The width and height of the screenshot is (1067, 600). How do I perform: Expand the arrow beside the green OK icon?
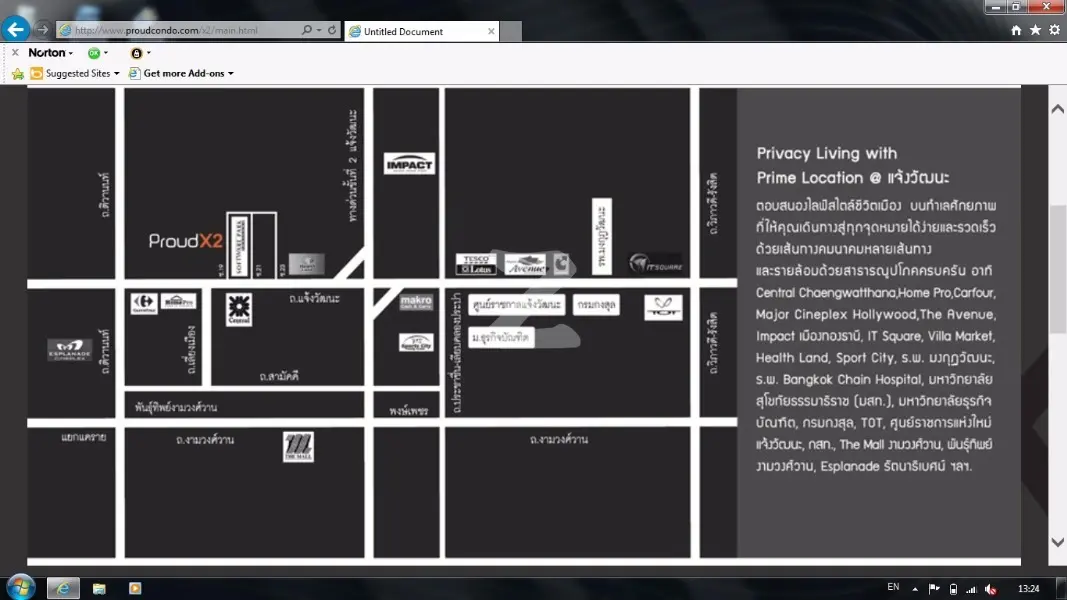105,52
